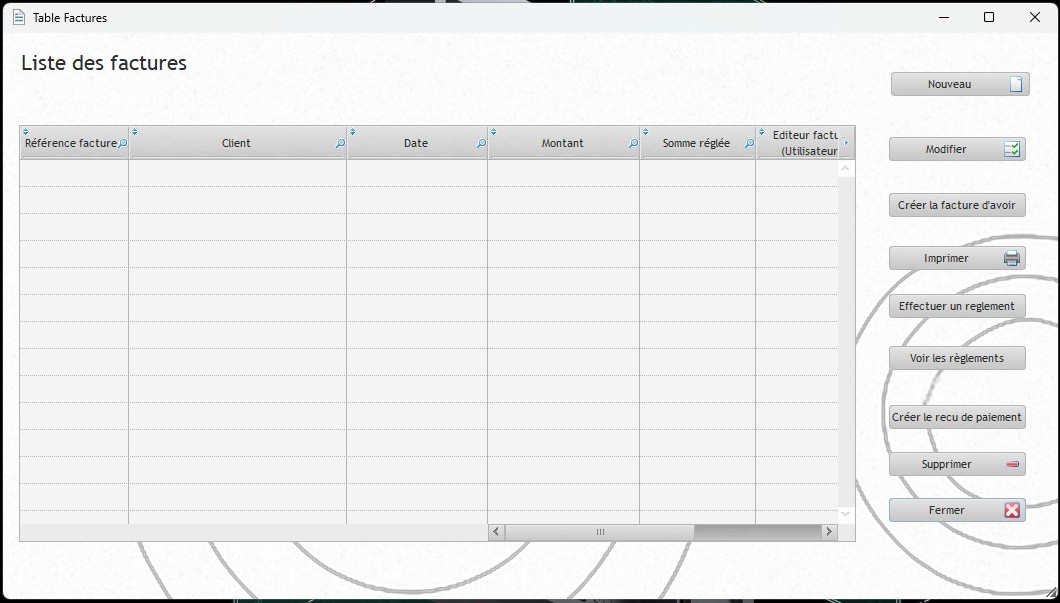Click the horizontal scrollbar left arrow

[497, 532]
